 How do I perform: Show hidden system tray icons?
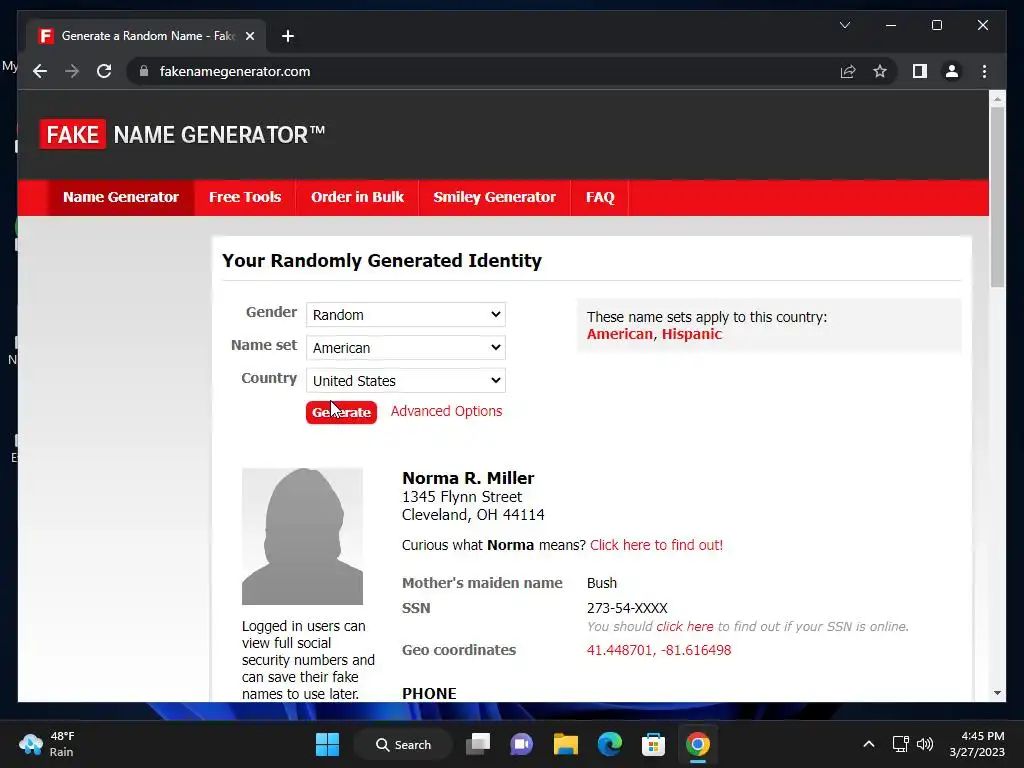point(869,744)
